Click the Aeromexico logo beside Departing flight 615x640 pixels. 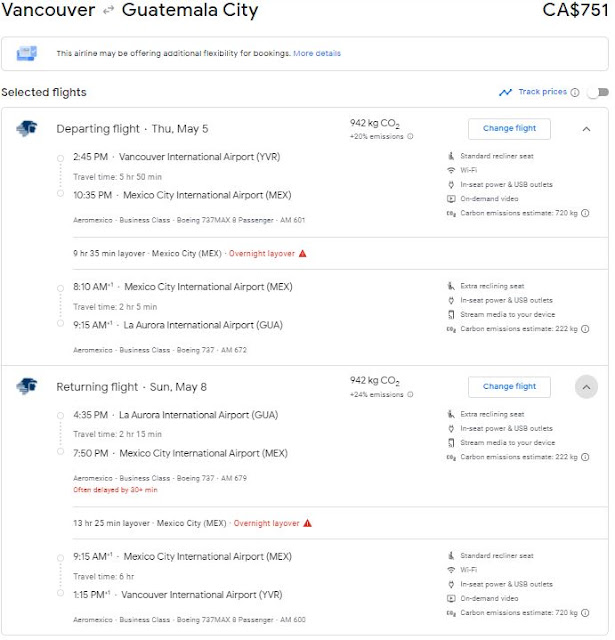27,129
